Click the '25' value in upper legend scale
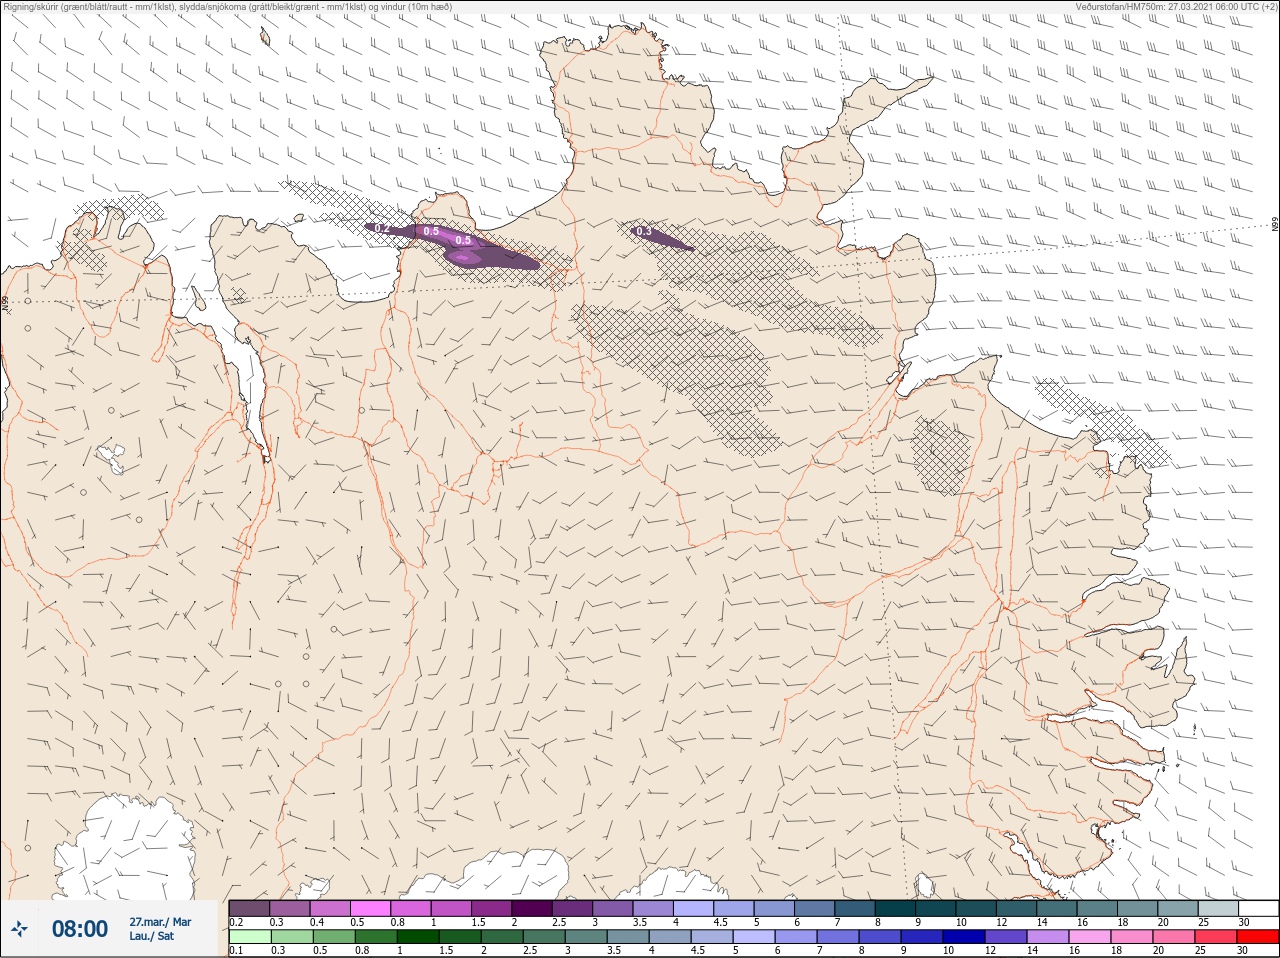 (1203, 922)
